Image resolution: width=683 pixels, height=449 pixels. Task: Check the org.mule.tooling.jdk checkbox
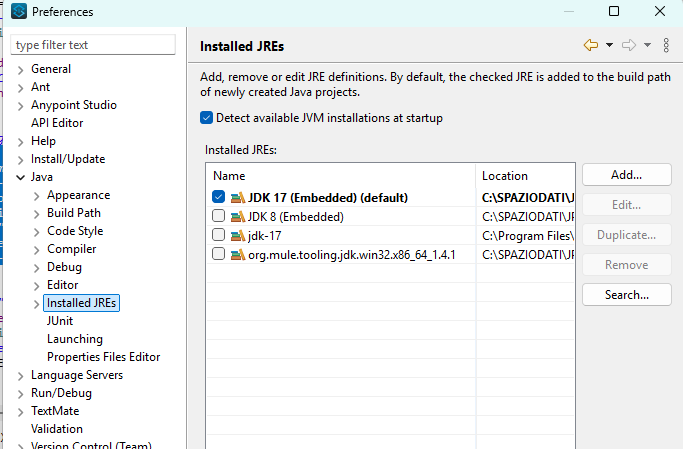click(219, 255)
